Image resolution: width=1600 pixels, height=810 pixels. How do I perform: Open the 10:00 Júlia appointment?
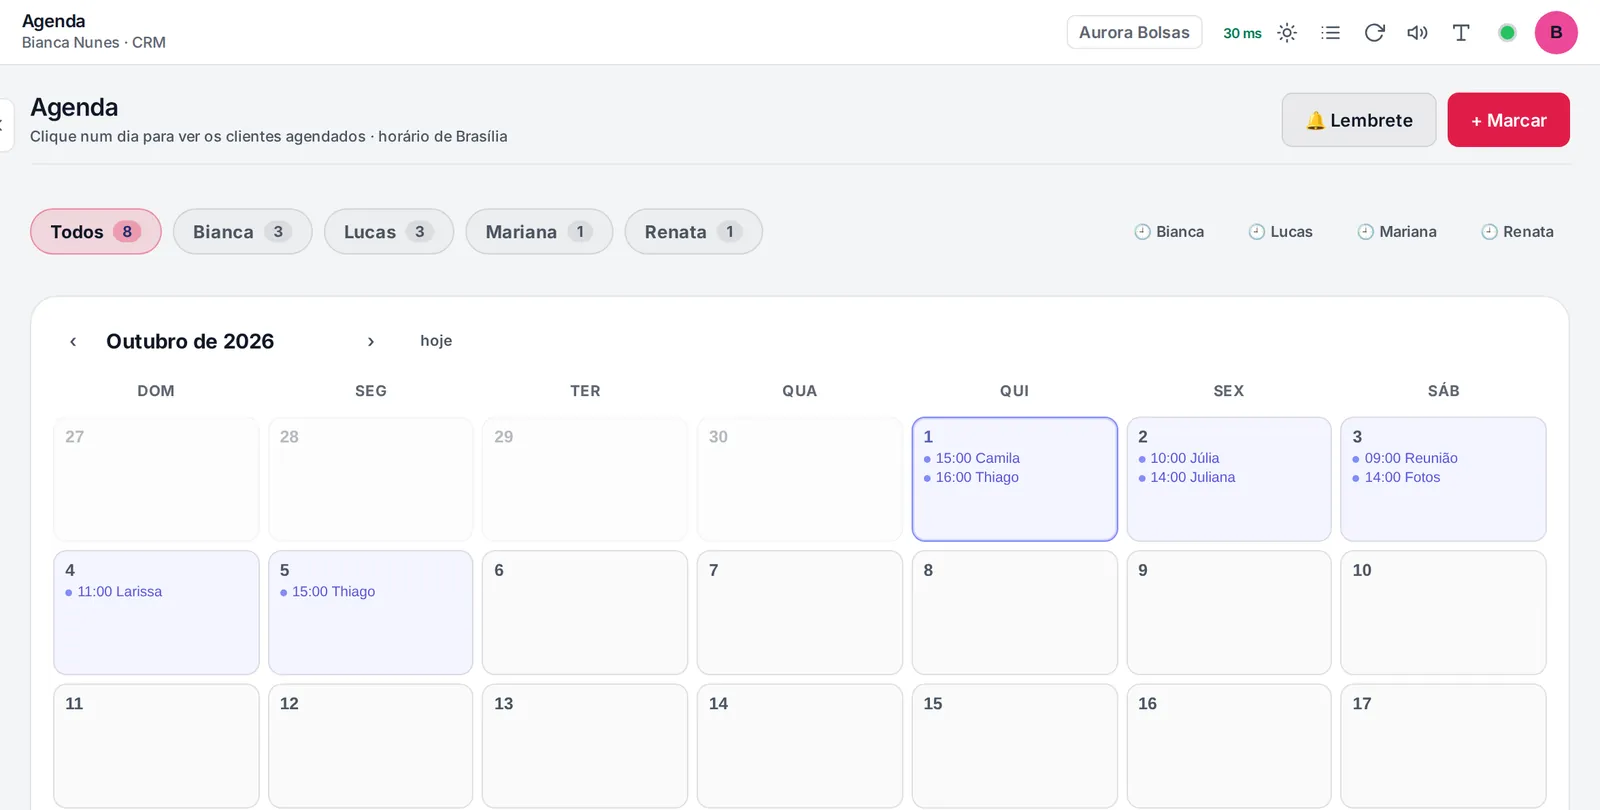click(1179, 458)
